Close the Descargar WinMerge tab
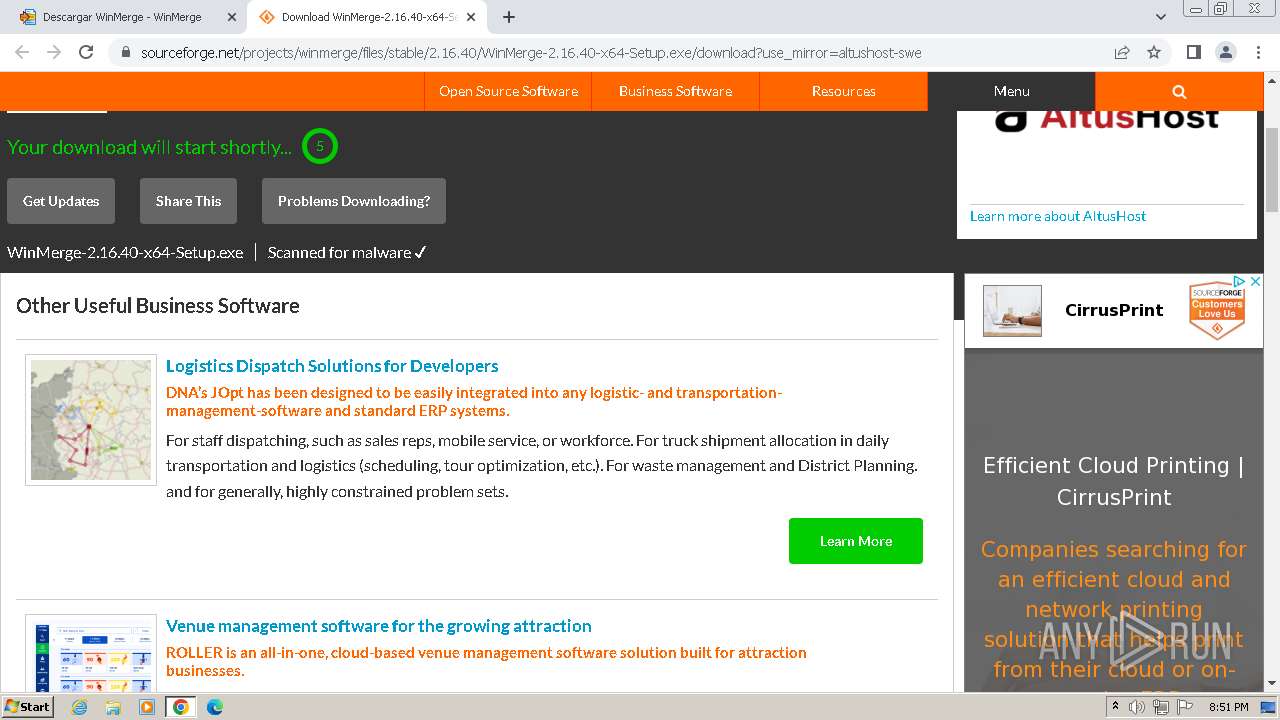The width and height of the screenshot is (1280, 720). pos(232,17)
